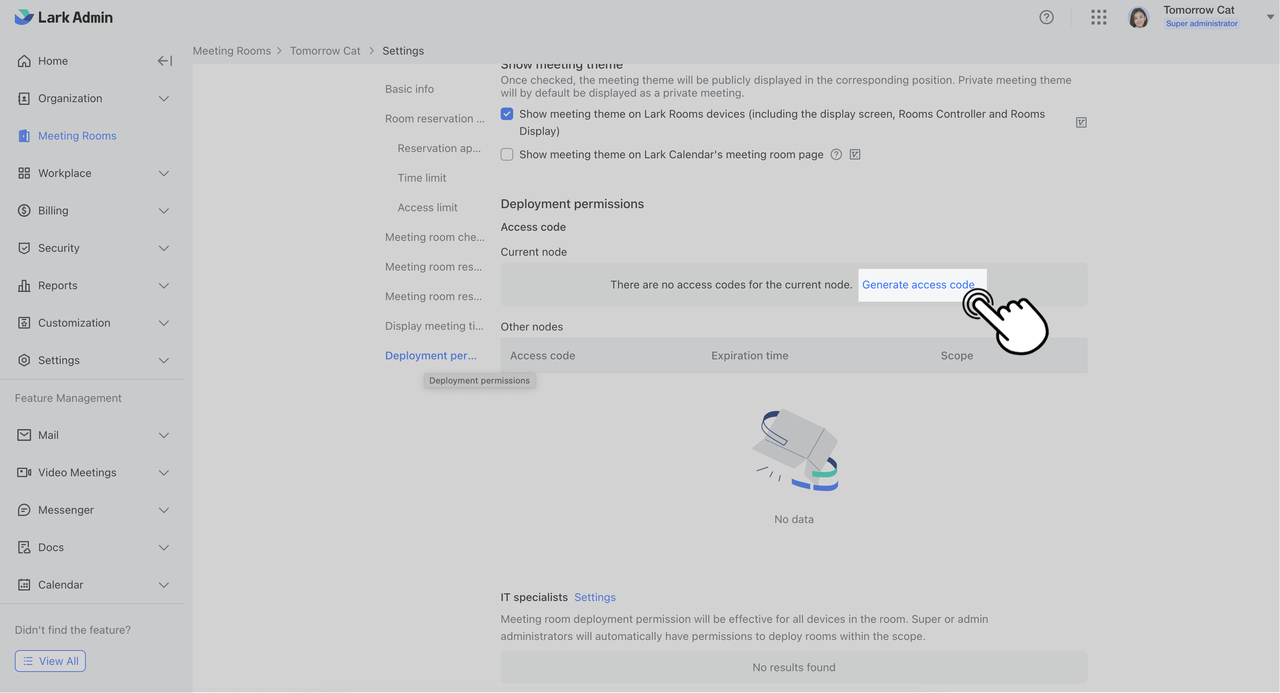Viewport: 1280px width, 693px height.
Task: Open IT specialists Settings link
Action: point(595,597)
